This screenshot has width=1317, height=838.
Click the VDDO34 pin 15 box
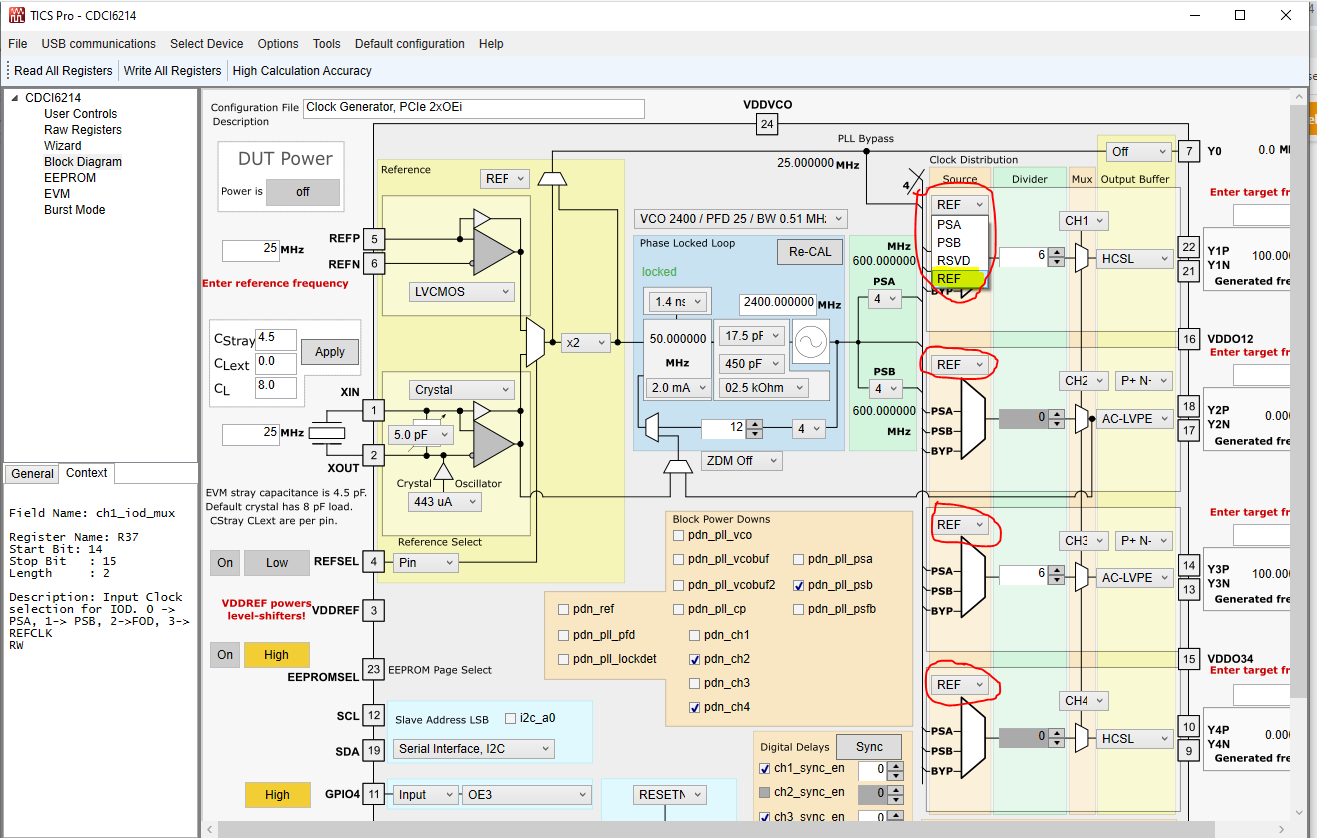[1188, 659]
